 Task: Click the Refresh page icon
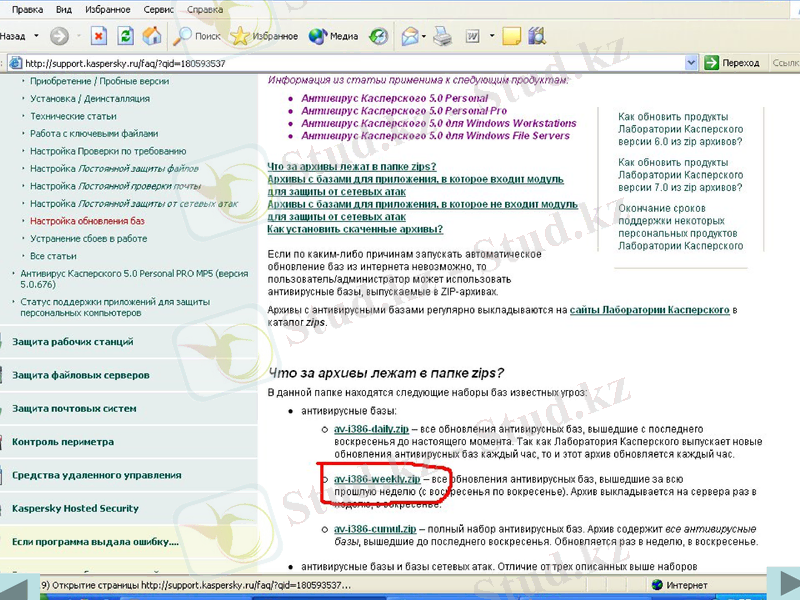[126, 36]
